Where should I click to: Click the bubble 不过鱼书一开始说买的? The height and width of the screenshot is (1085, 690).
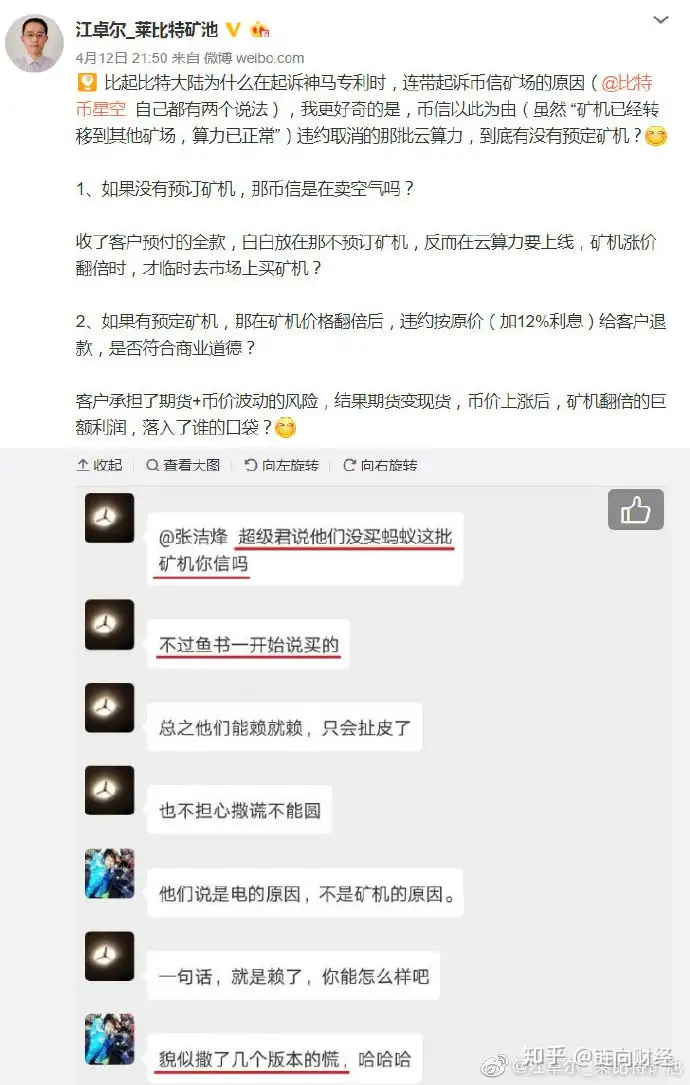tap(248, 644)
